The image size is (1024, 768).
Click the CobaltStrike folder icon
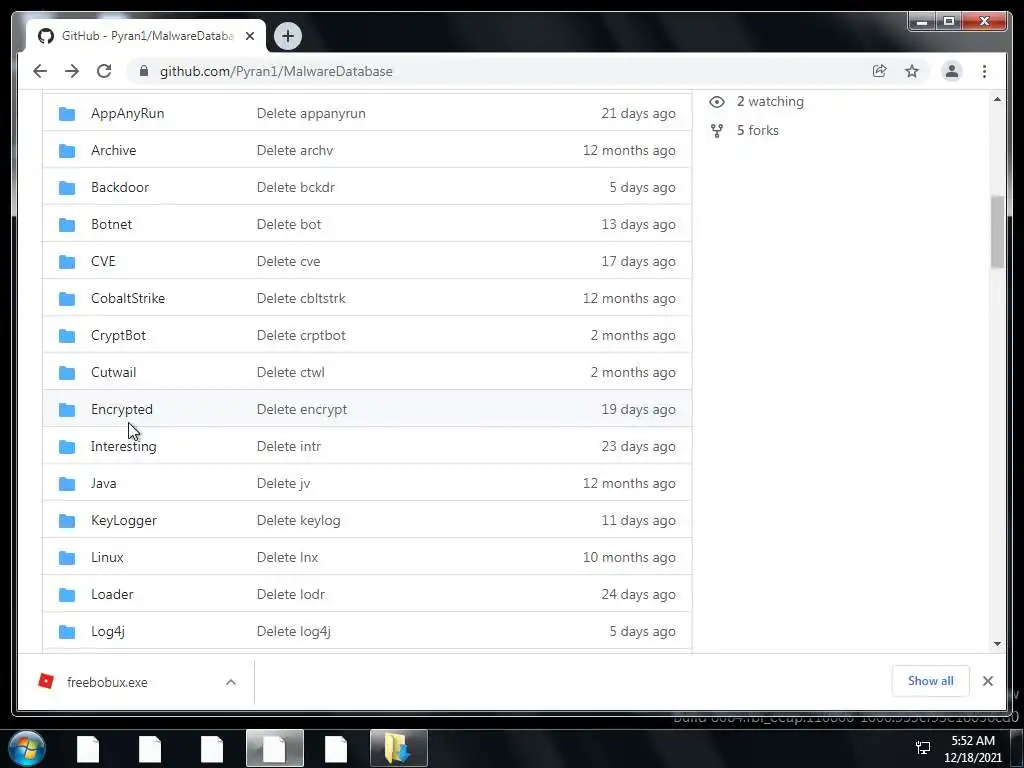[x=67, y=299]
